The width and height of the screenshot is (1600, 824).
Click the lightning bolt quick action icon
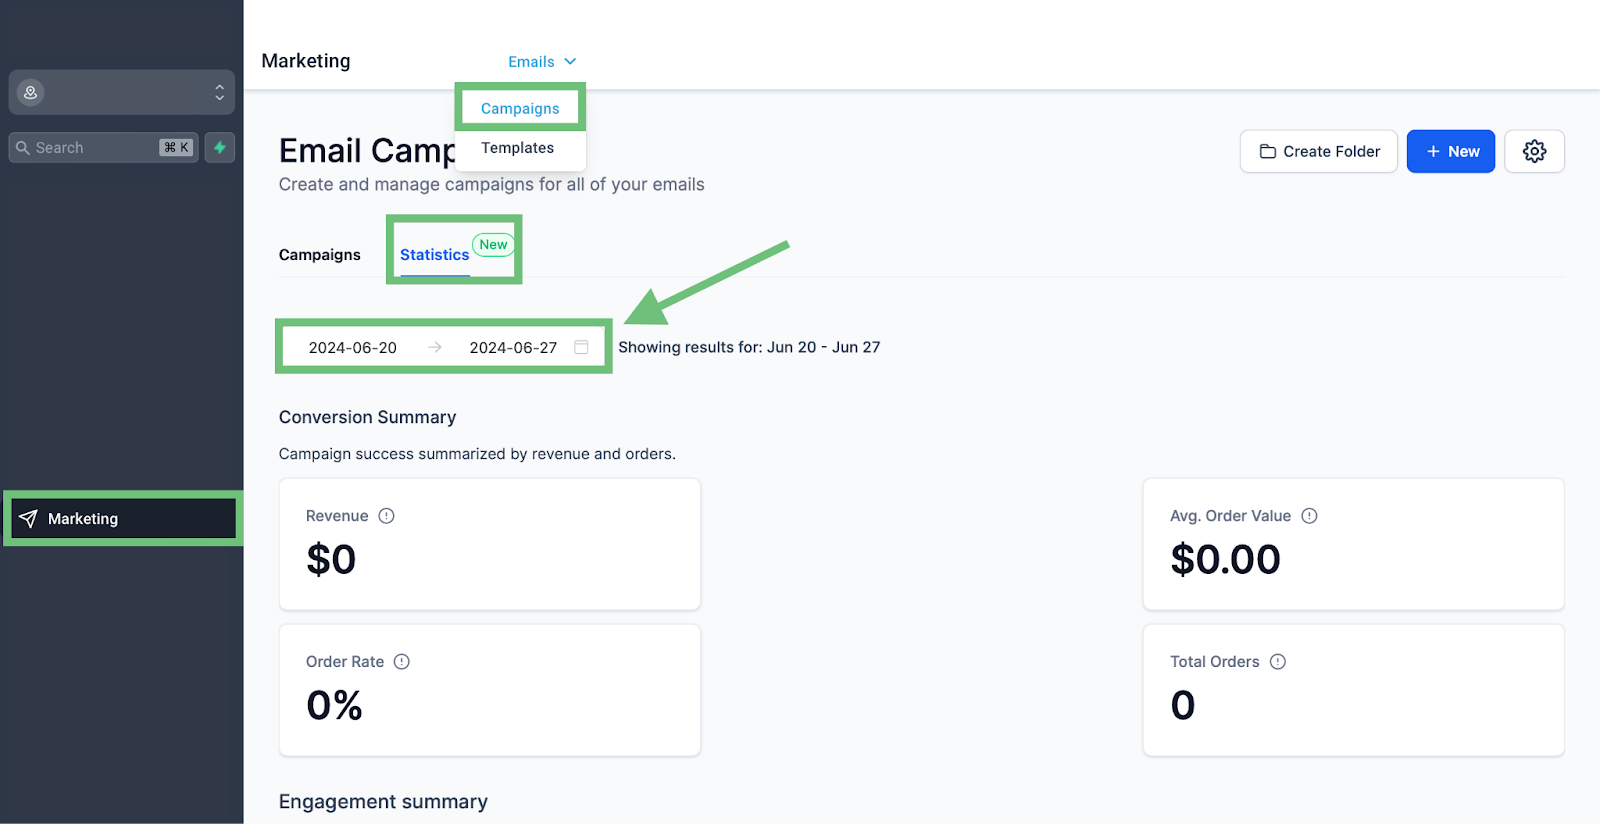(220, 147)
